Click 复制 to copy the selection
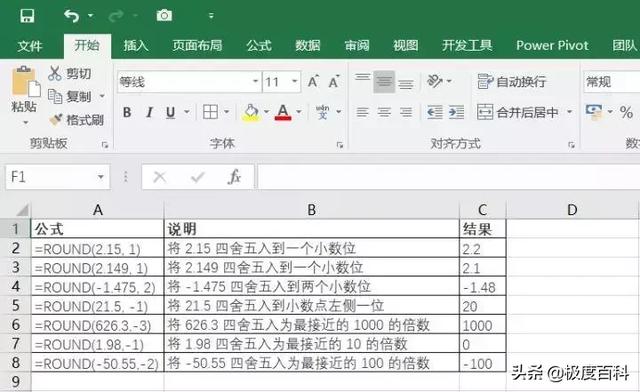The image size is (640, 392). tap(69, 96)
